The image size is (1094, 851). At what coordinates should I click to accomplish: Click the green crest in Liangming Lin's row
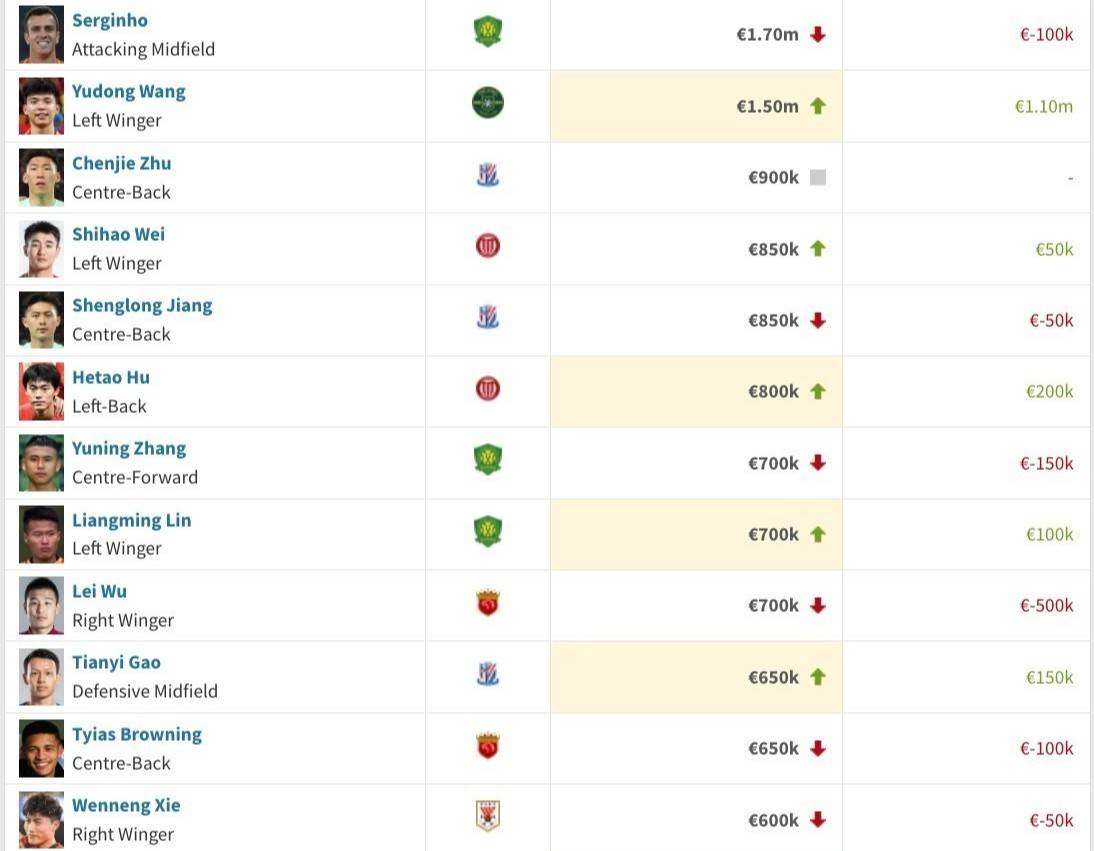click(x=488, y=531)
